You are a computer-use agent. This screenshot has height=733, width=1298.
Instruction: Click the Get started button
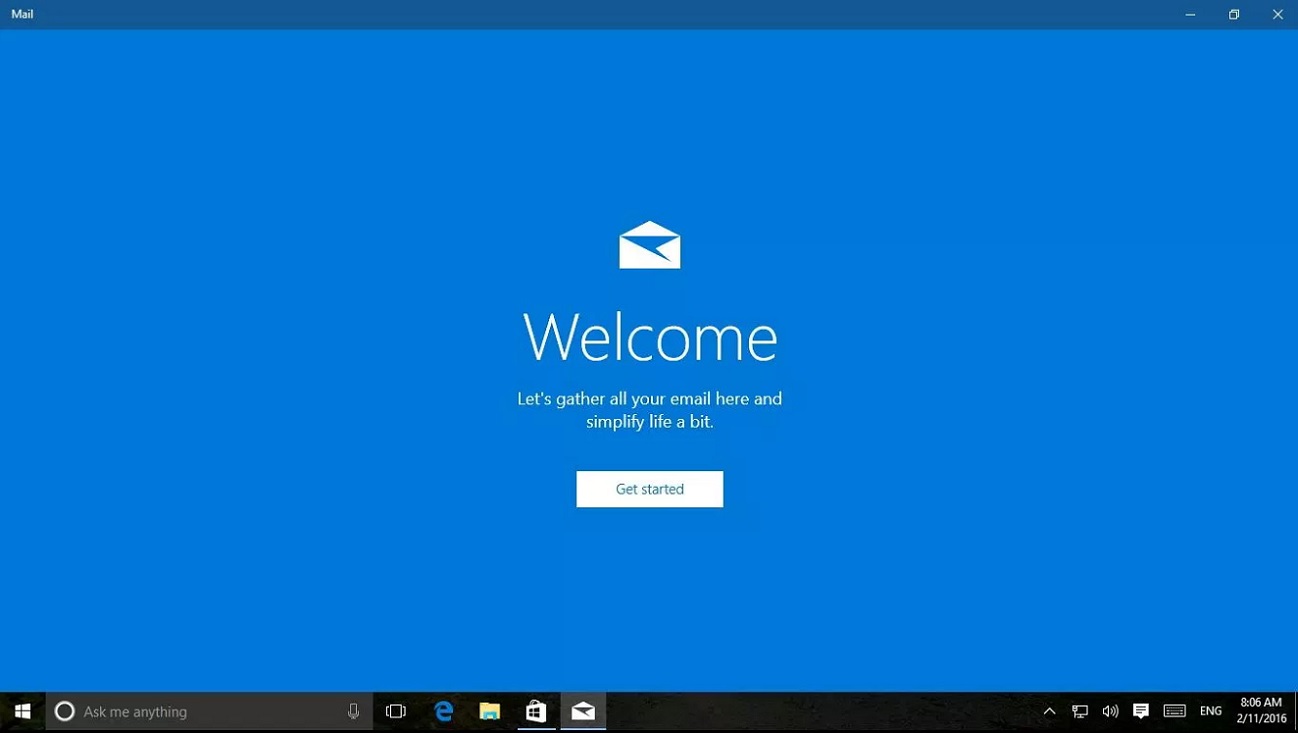tap(649, 489)
